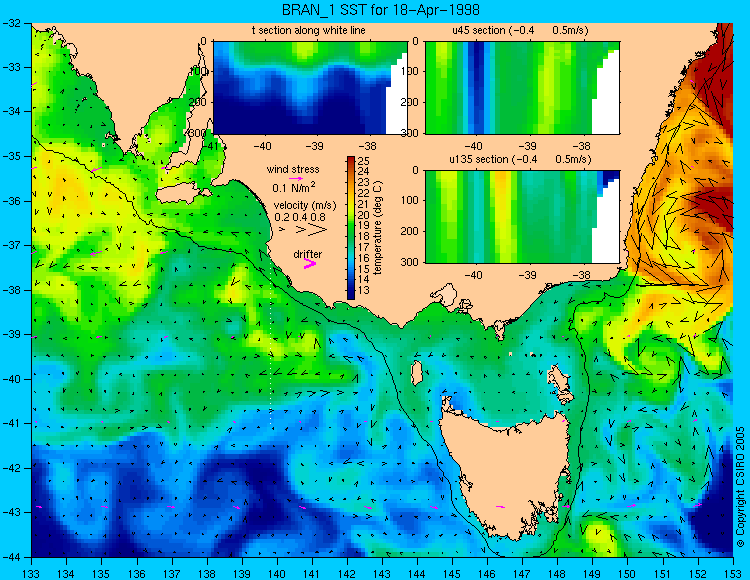Screen dimensions: 750x580
Task: Click the temperature color bar scale
Action: (351, 228)
